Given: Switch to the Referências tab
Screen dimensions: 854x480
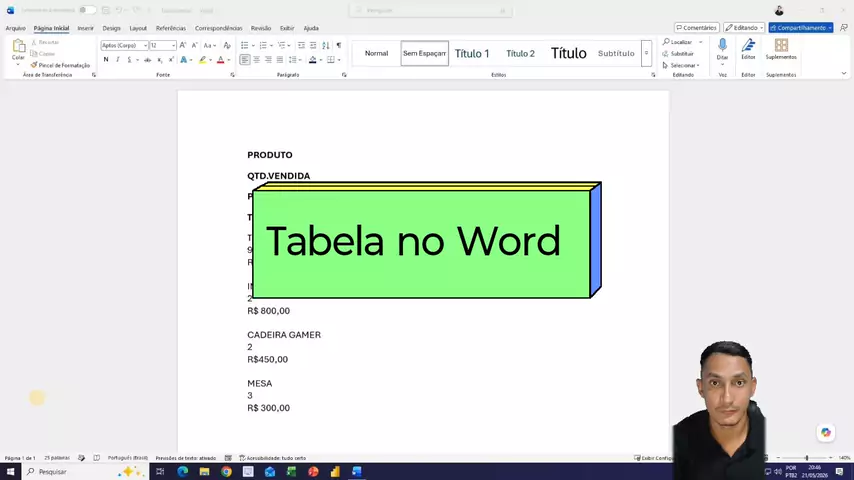Looking at the screenshot, I should tap(170, 28).
